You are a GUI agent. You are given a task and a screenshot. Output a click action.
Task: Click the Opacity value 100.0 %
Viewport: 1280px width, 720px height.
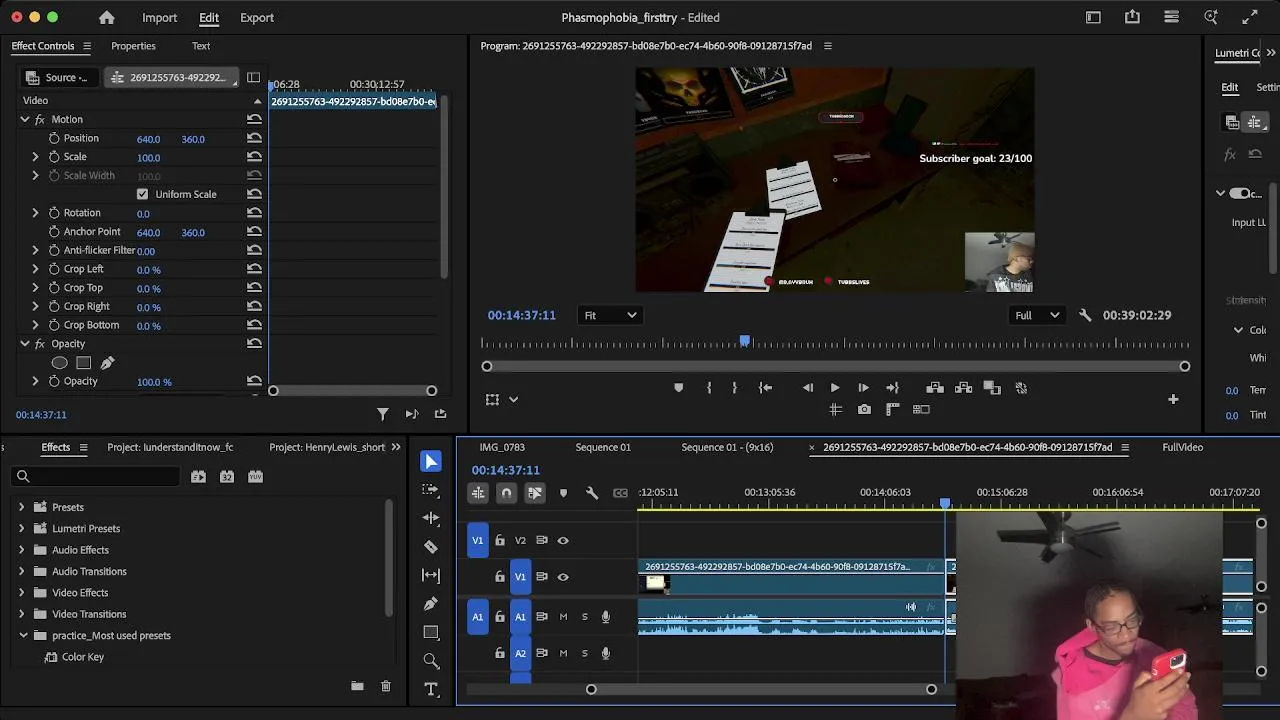[154, 382]
